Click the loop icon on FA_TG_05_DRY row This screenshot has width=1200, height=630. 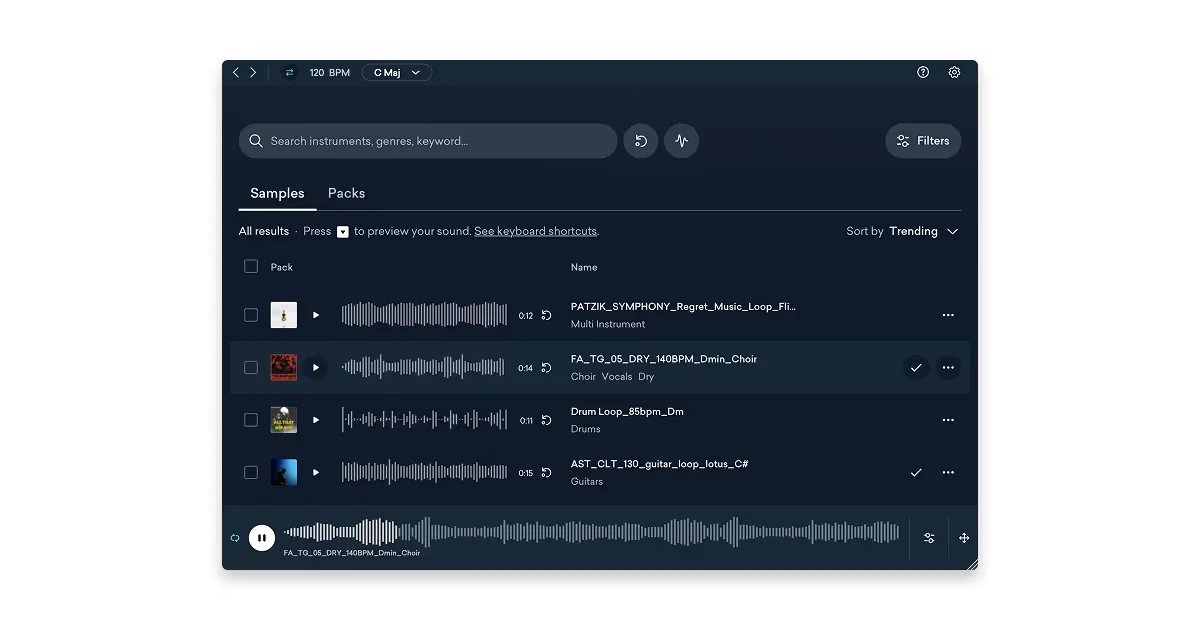pyautogui.click(x=546, y=367)
